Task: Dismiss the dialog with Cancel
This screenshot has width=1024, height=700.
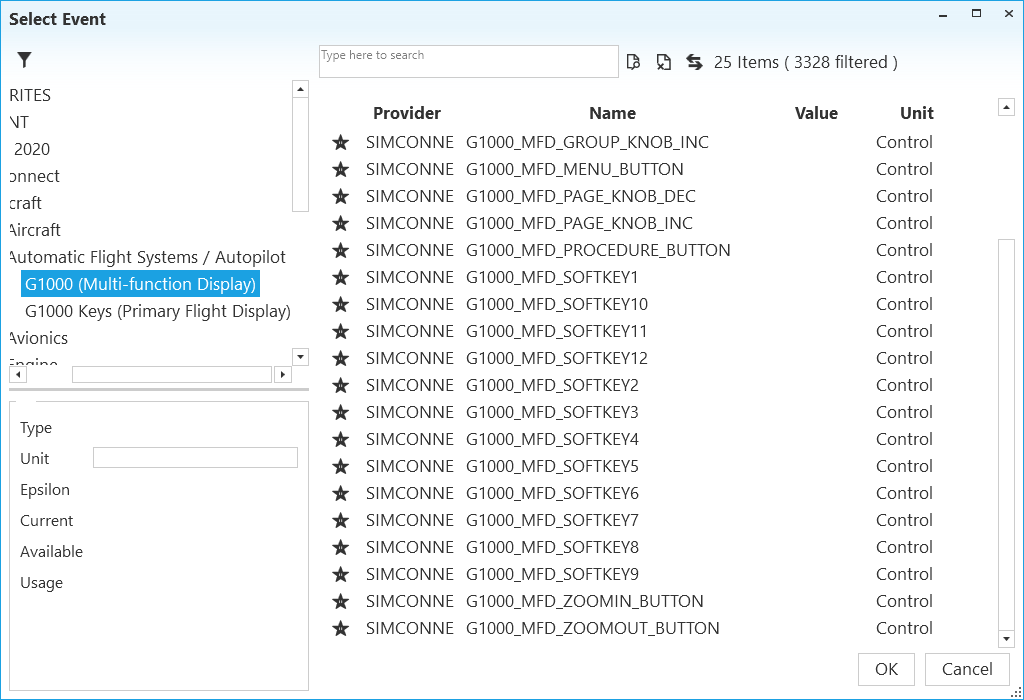Action: click(967, 669)
